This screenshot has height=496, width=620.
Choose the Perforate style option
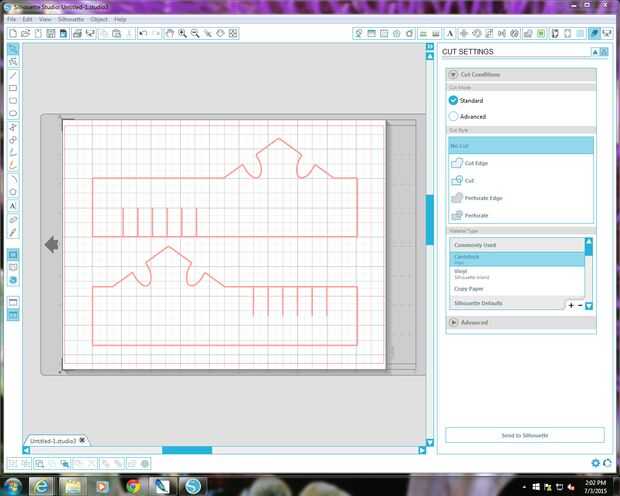[521, 215]
